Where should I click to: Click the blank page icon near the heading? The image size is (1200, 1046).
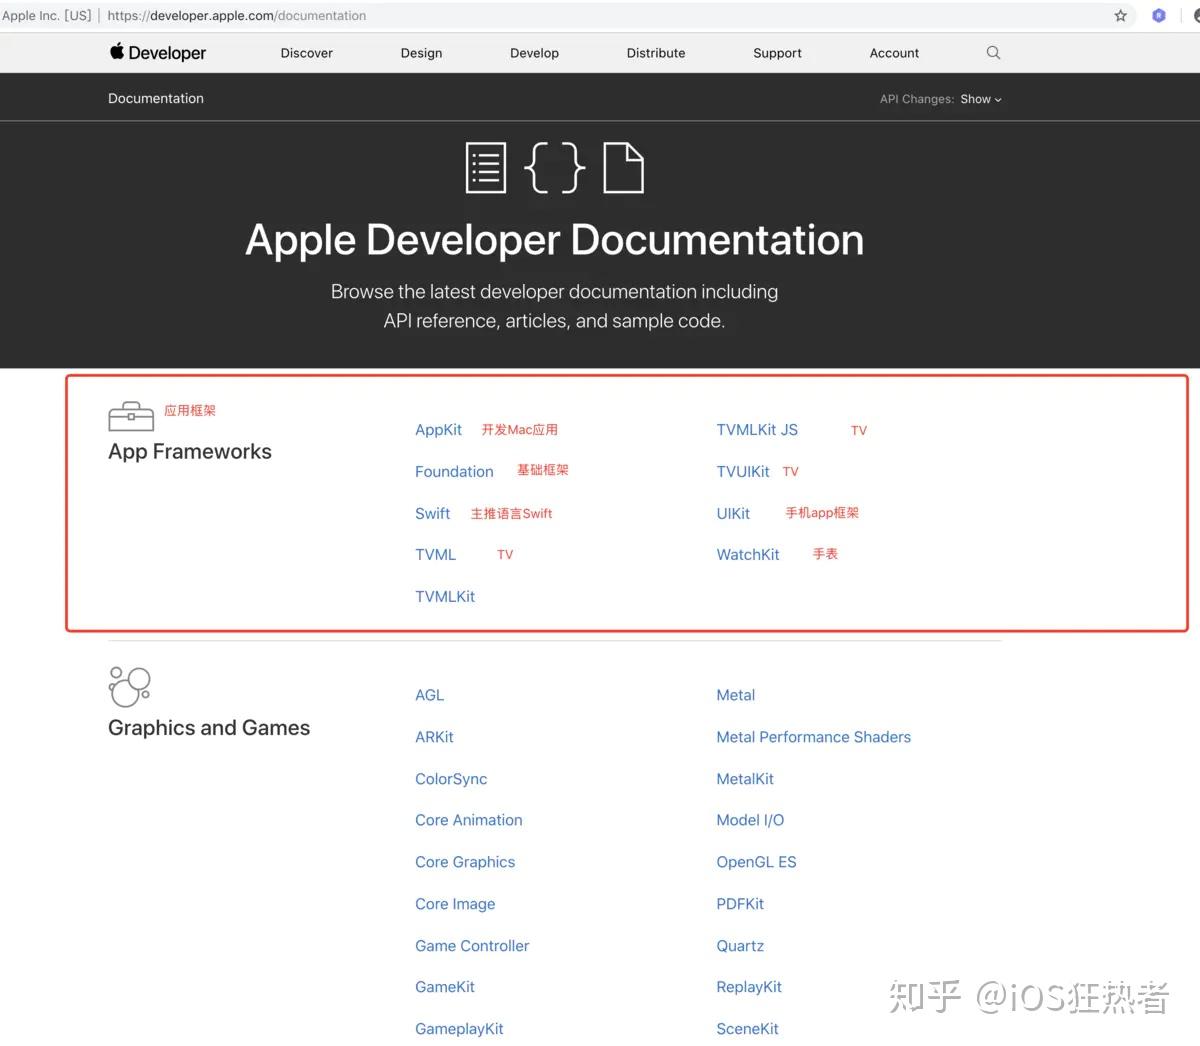coord(623,167)
